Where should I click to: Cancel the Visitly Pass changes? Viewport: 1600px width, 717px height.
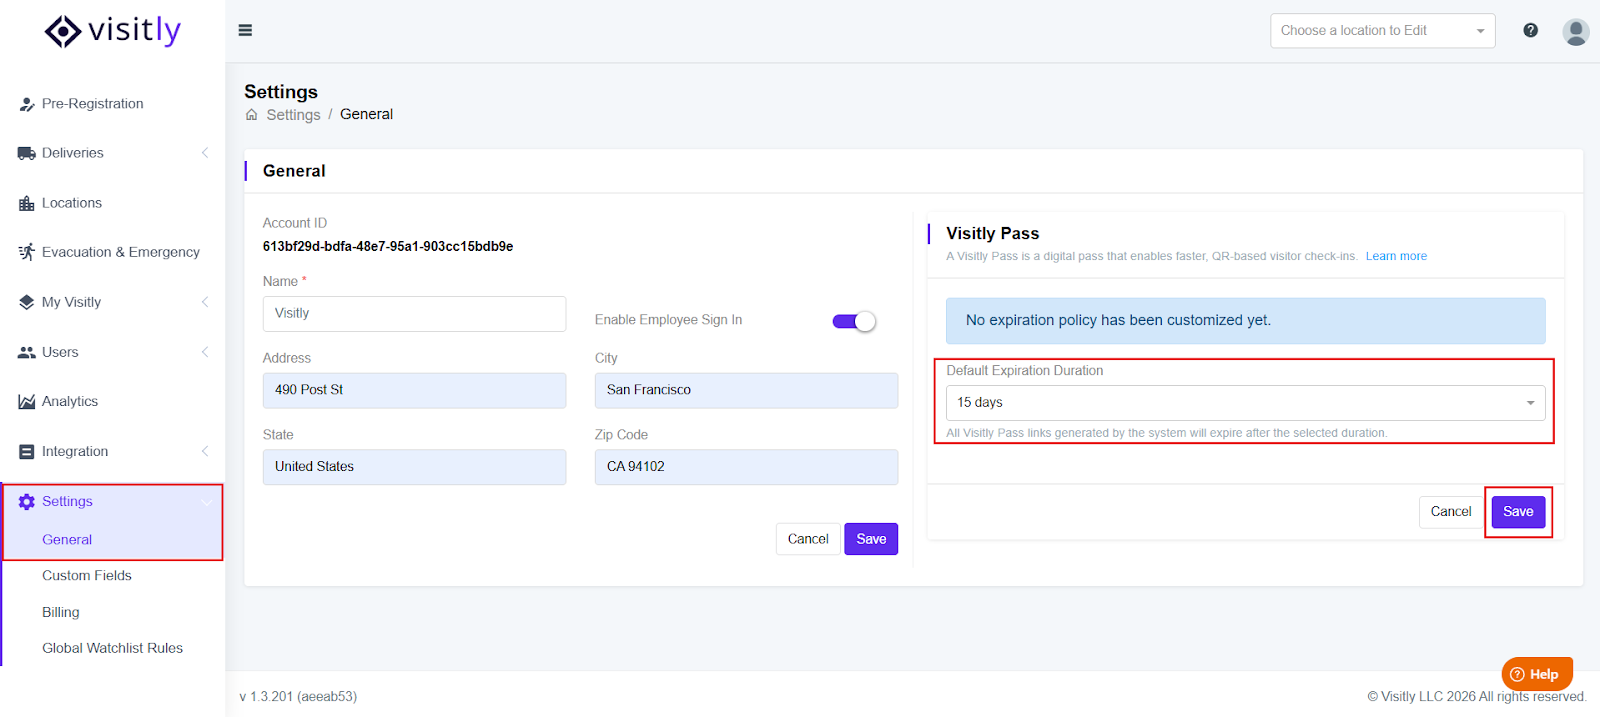(x=1451, y=512)
